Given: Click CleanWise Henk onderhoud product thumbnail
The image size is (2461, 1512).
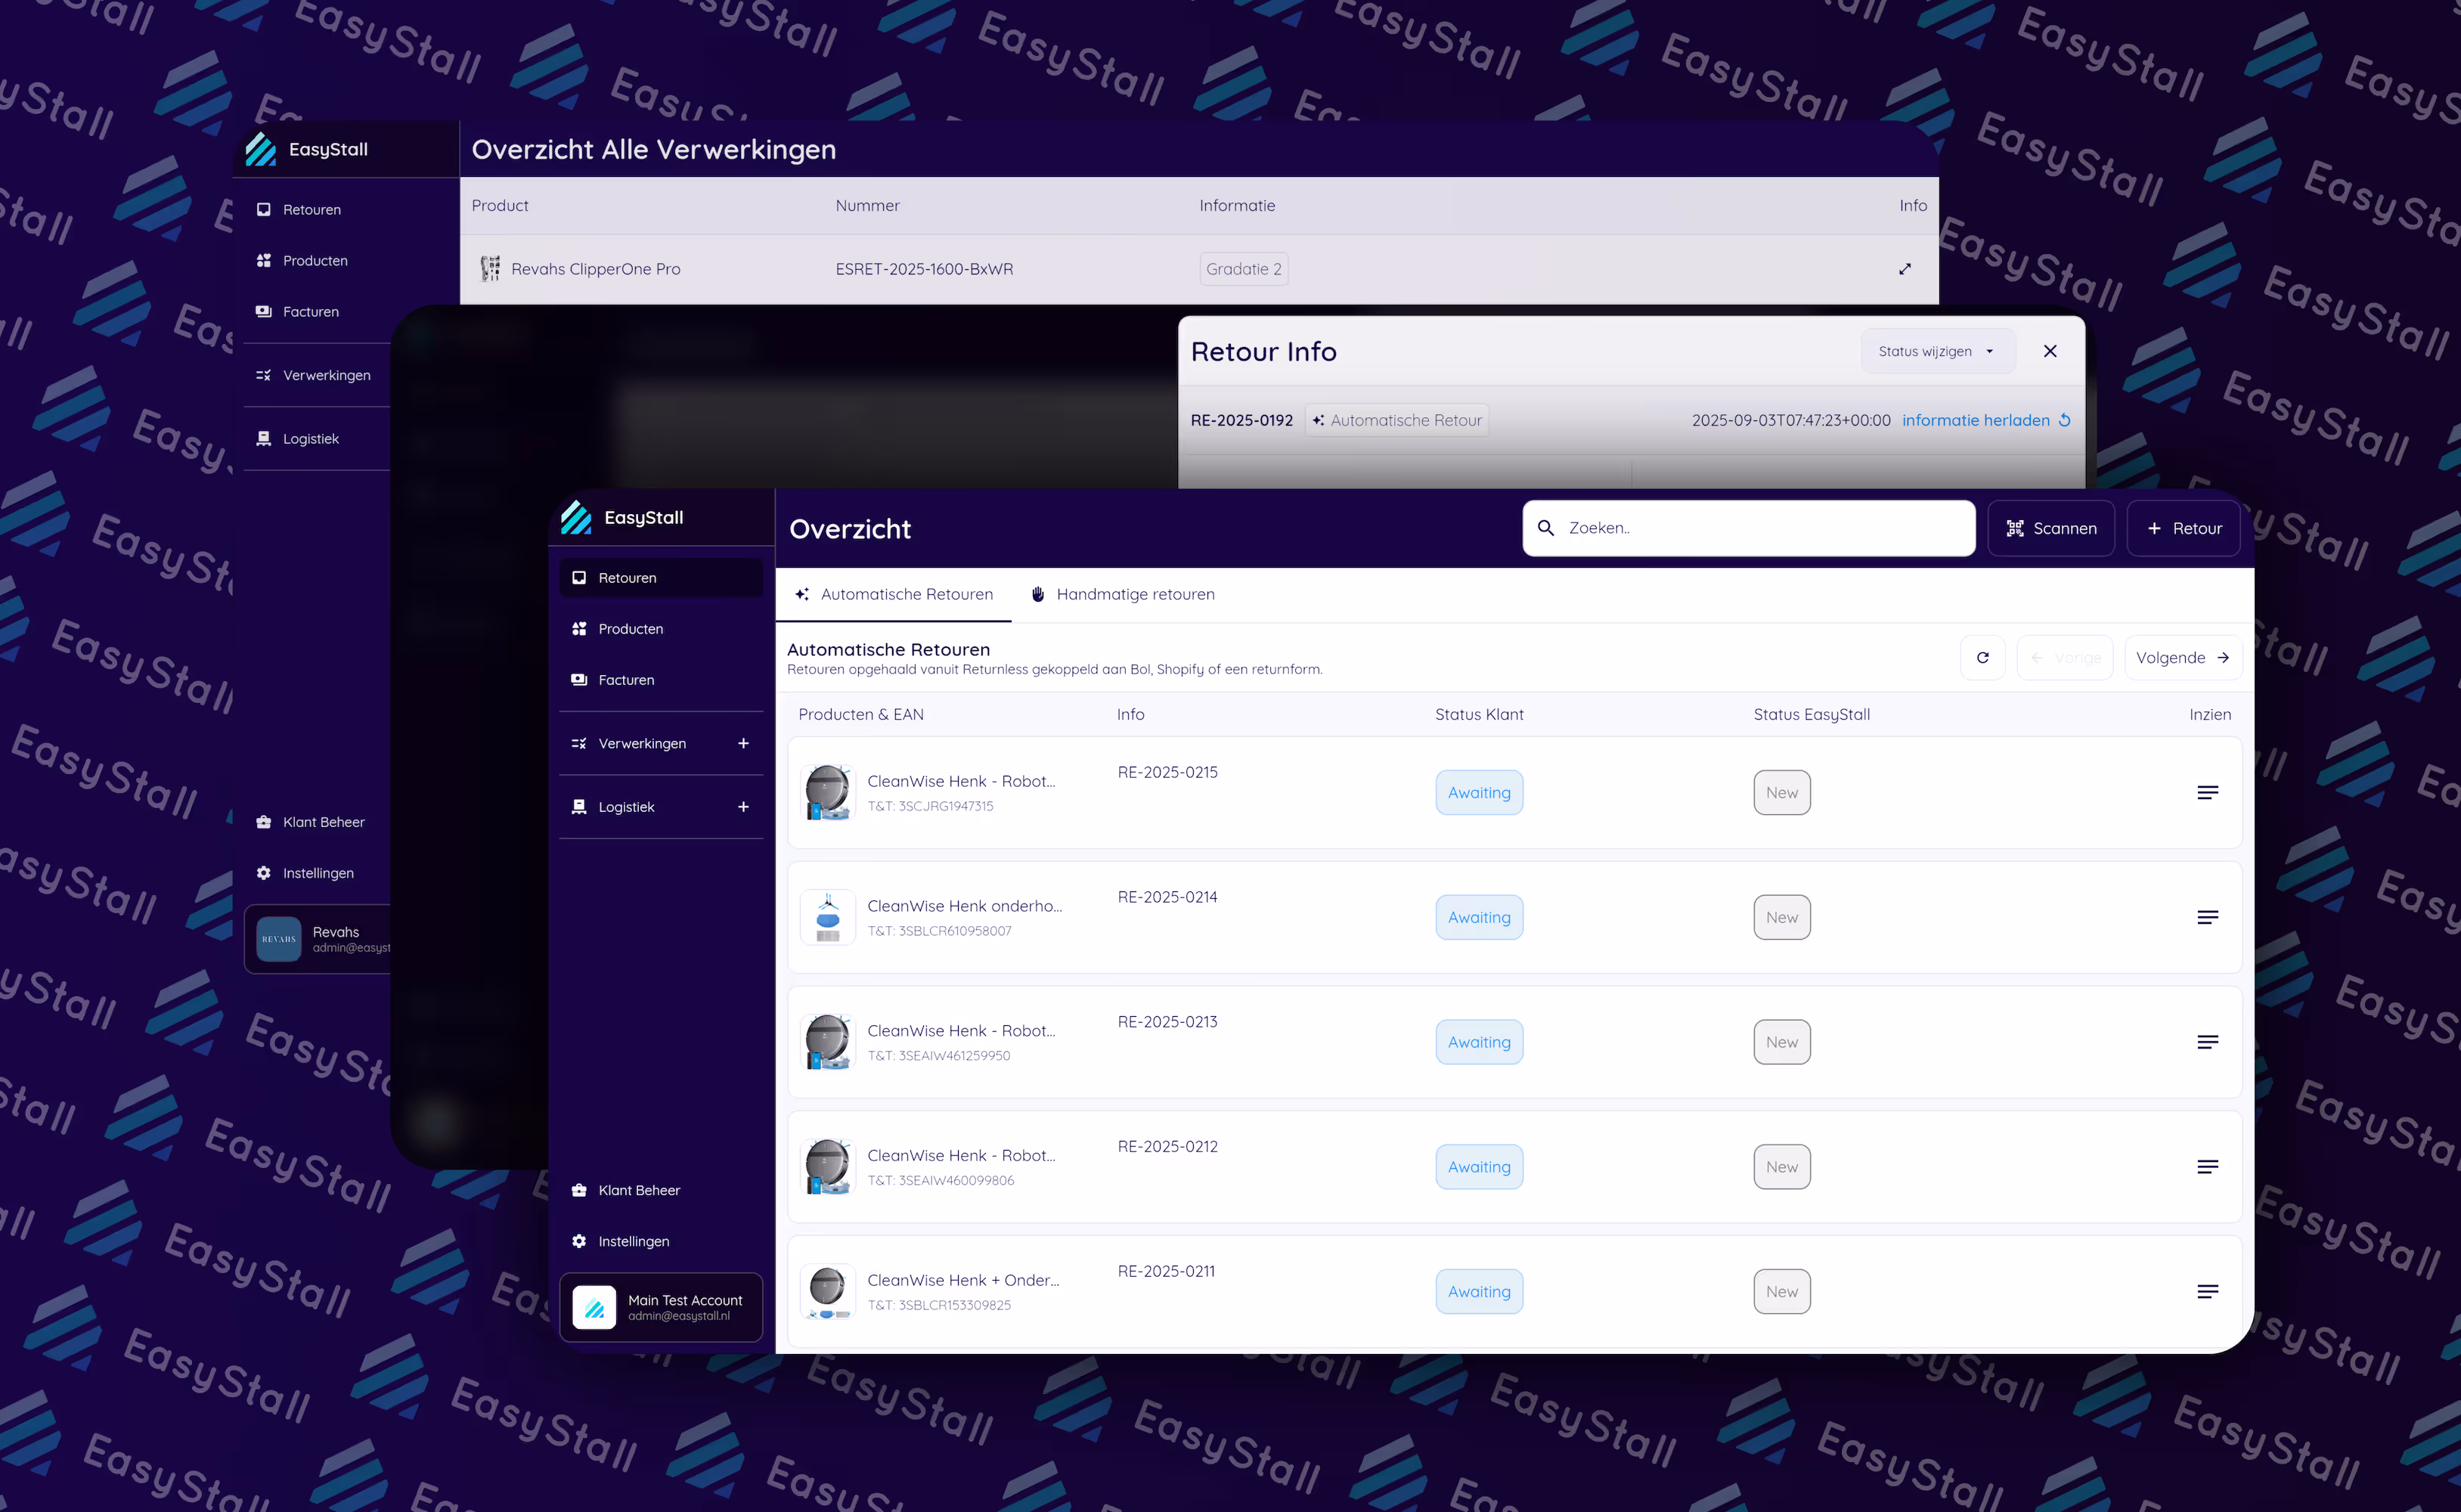Looking at the screenshot, I should click(828, 917).
